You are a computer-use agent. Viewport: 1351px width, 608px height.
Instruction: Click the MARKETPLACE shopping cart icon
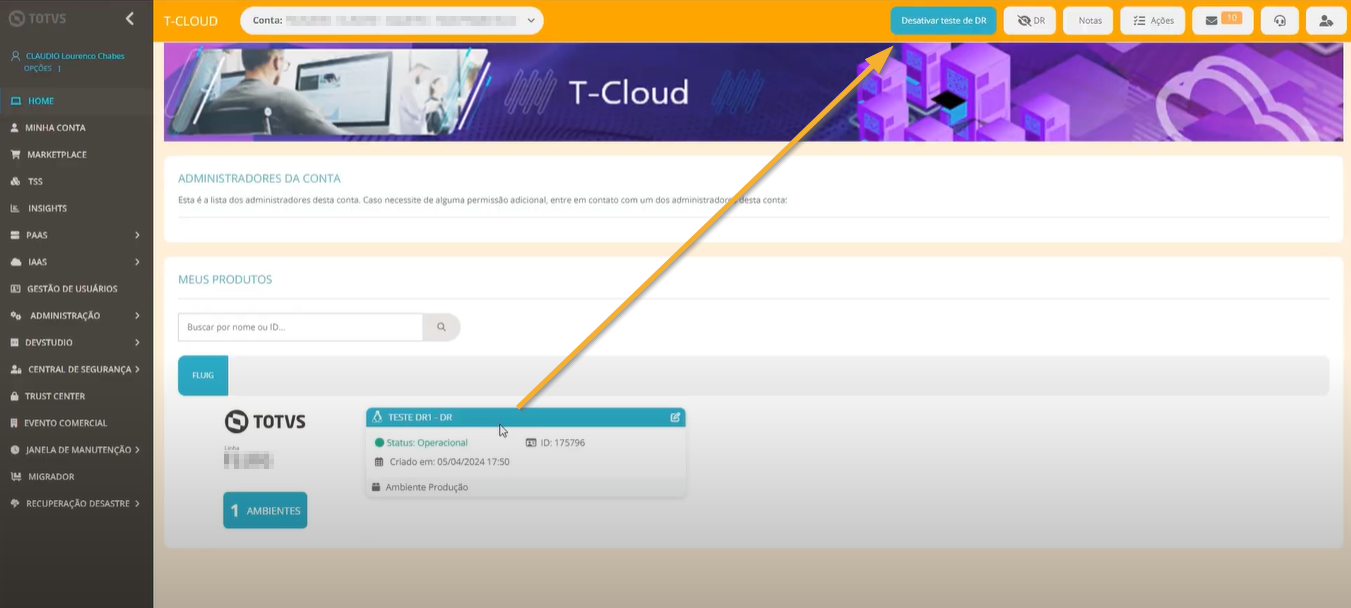(15, 155)
